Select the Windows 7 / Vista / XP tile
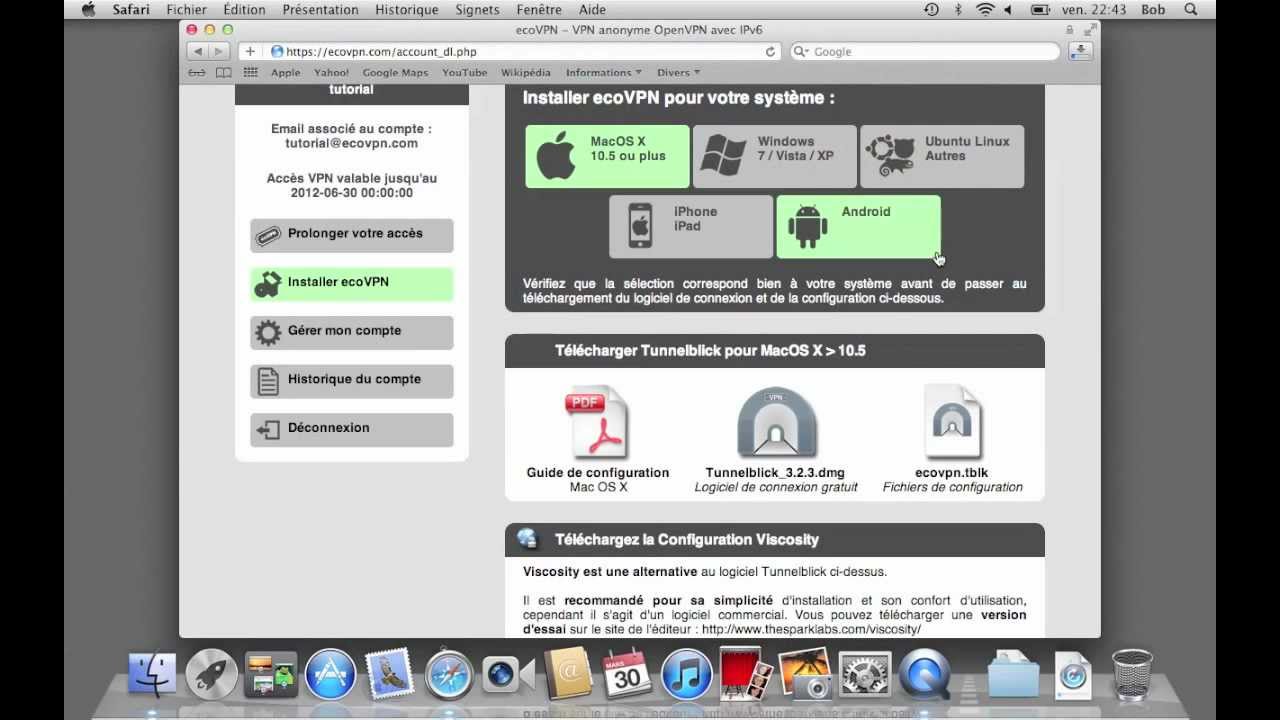This screenshot has height=720, width=1280. click(774, 156)
